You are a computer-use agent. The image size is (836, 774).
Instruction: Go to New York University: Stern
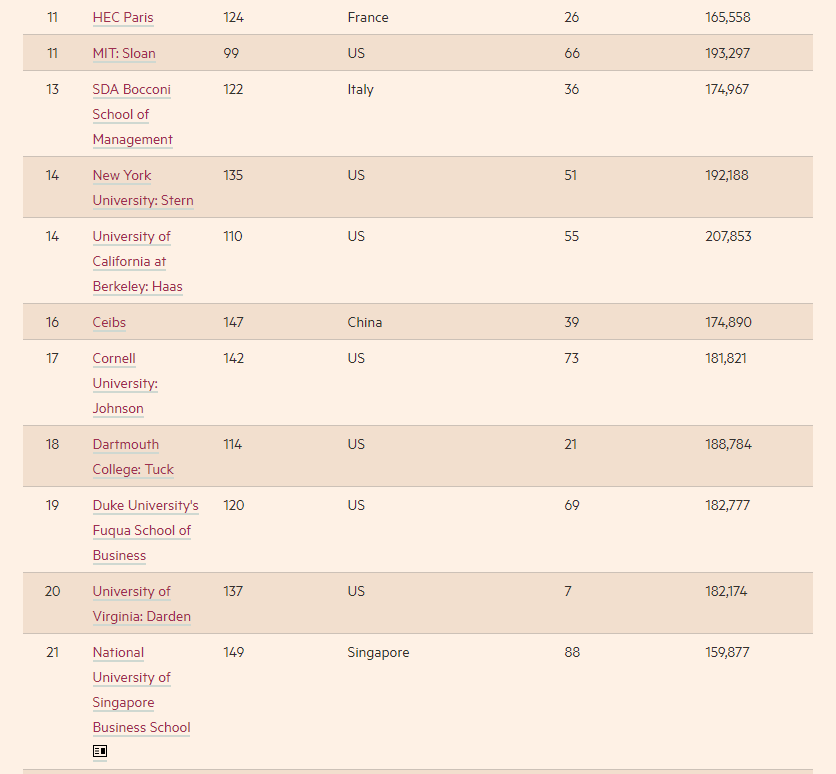coord(143,188)
